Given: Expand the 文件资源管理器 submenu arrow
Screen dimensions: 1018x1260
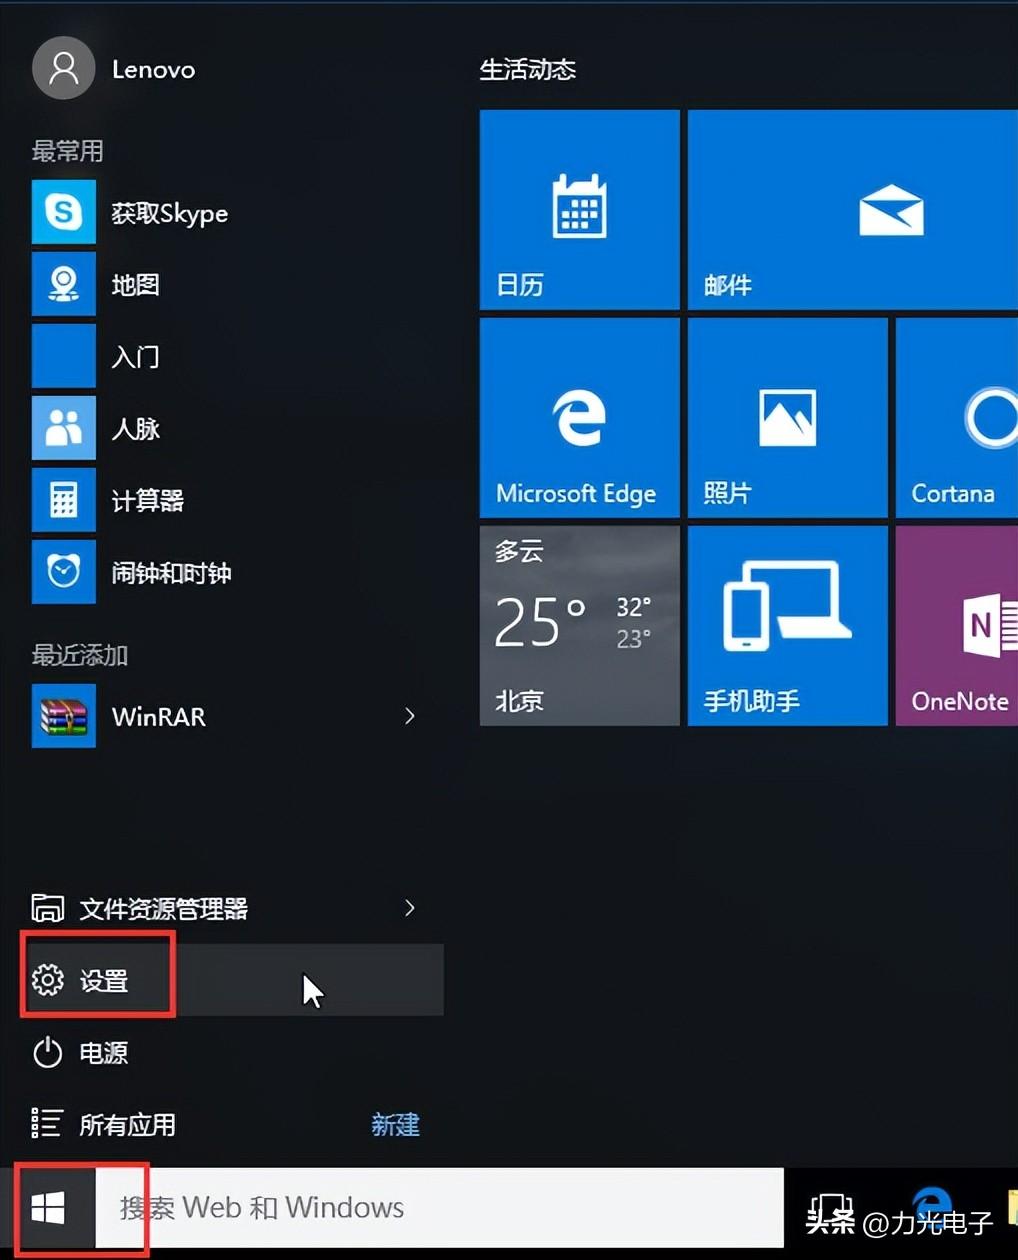Looking at the screenshot, I should 409,908.
